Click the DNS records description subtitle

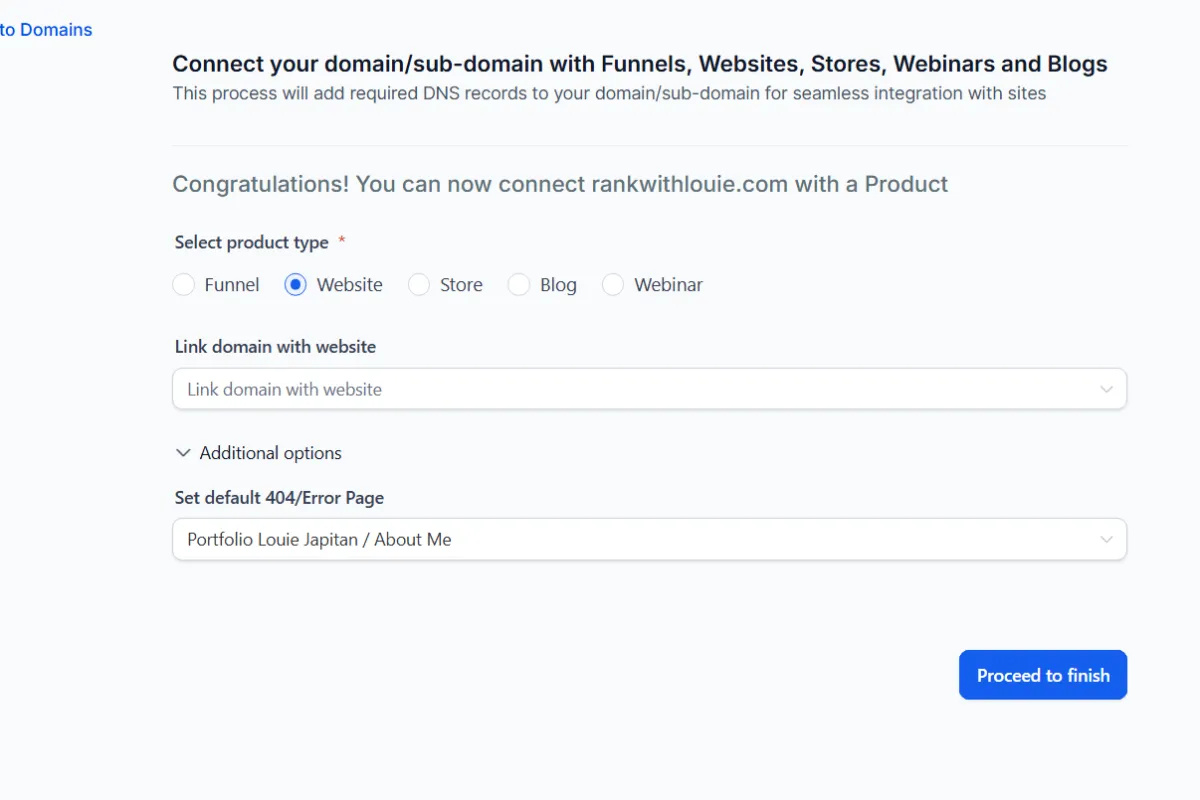coord(609,93)
